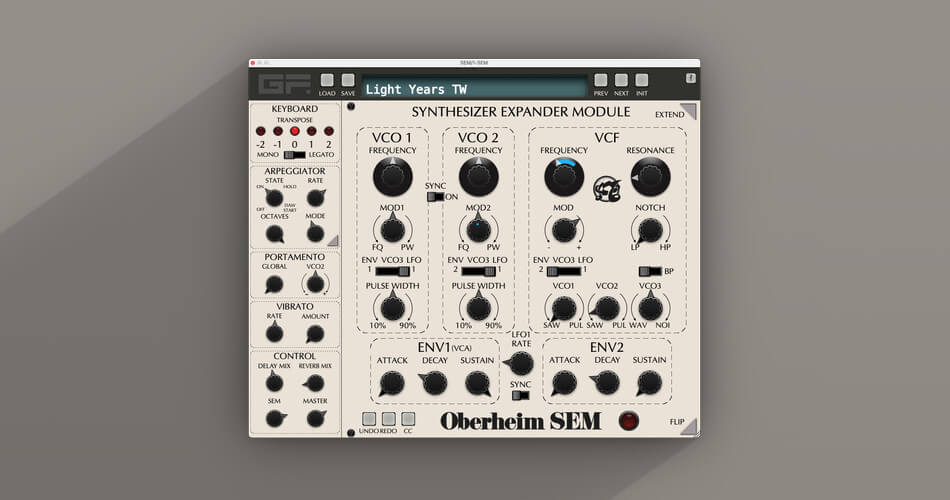Image resolution: width=950 pixels, height=500 pixels.
Task: Click the GF logo in header
Action: 284,84
